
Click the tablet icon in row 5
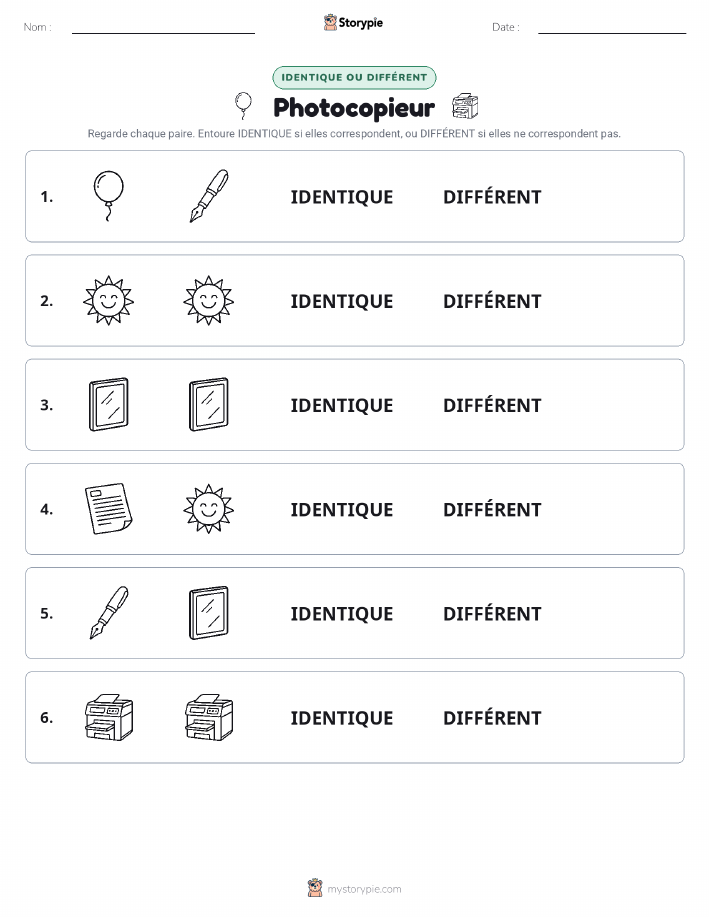pos(209,613)
